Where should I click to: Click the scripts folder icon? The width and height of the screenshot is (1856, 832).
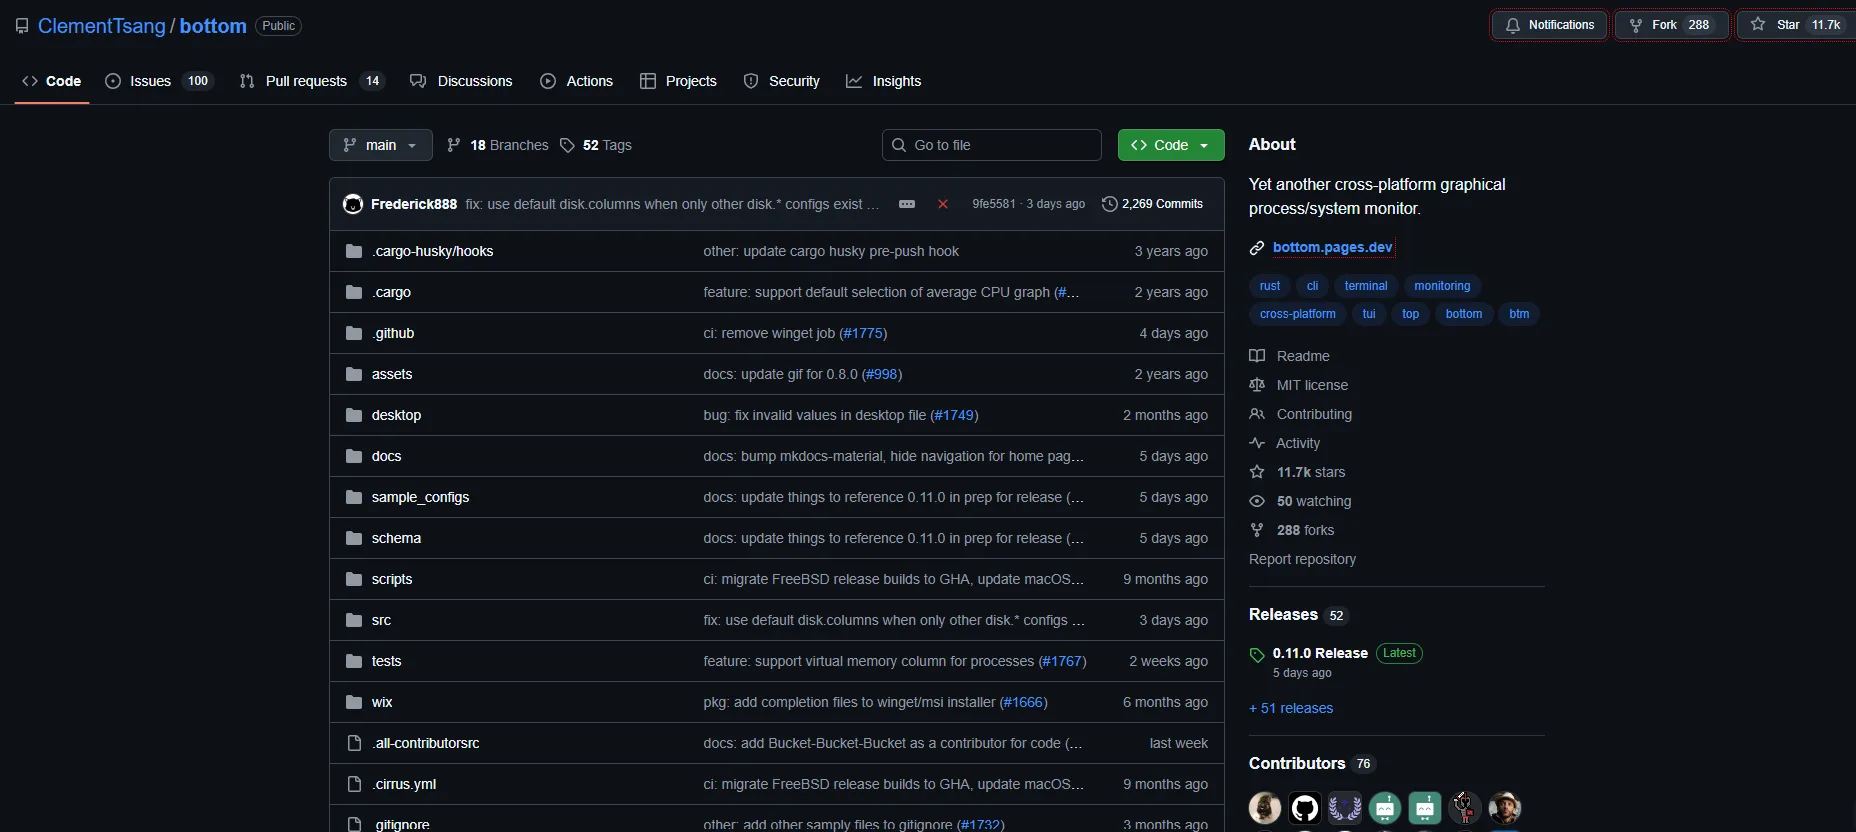[x=354, y=579]
